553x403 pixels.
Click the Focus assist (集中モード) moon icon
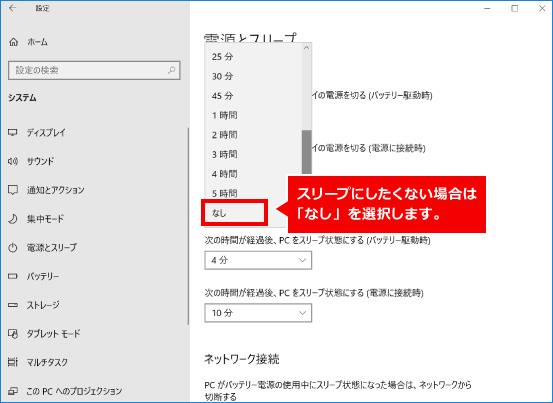13,219
